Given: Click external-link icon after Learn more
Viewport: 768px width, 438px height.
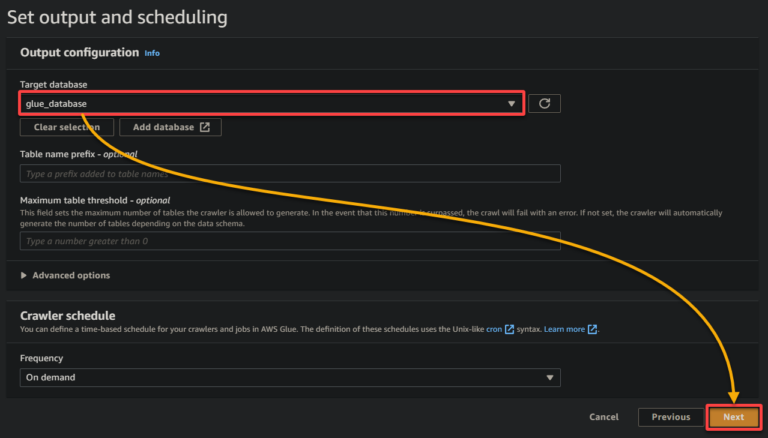Looking at the screenshot, I should pyautogui.click(x=593, y=329).
